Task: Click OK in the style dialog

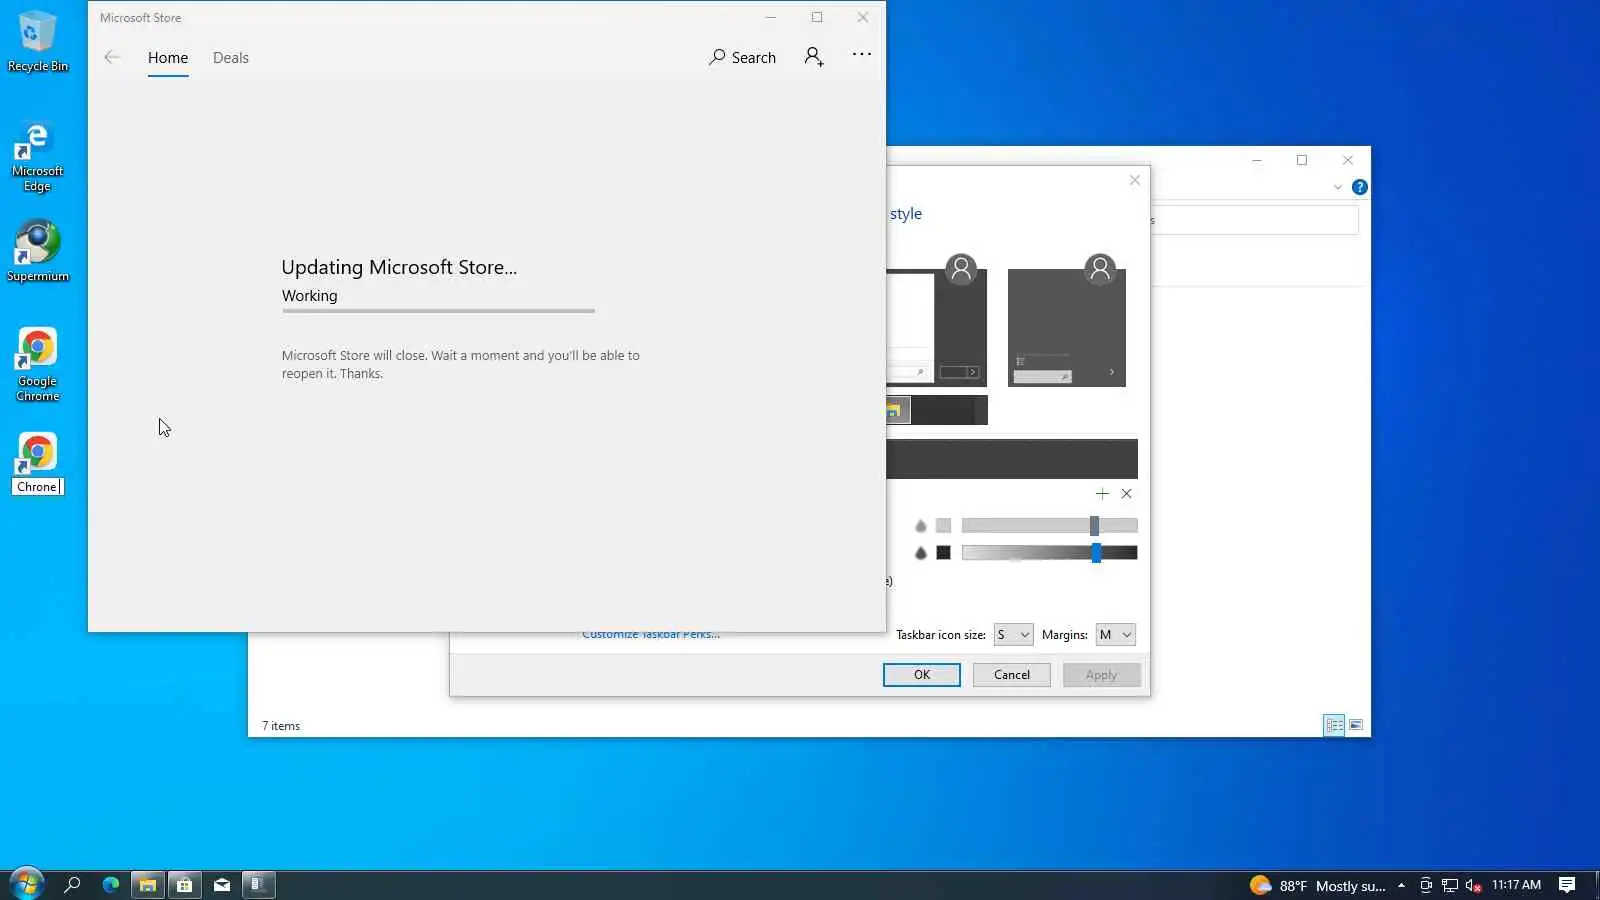Action: pyautogui.click(x=922, y=675)
